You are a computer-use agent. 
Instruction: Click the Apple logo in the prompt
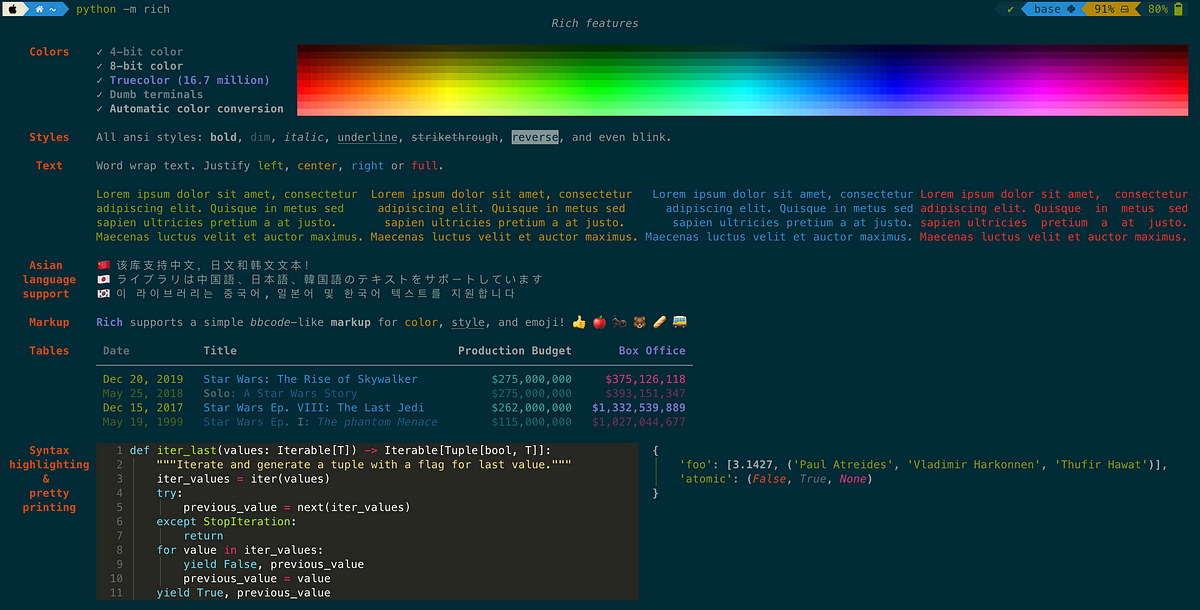pos(12,9)
